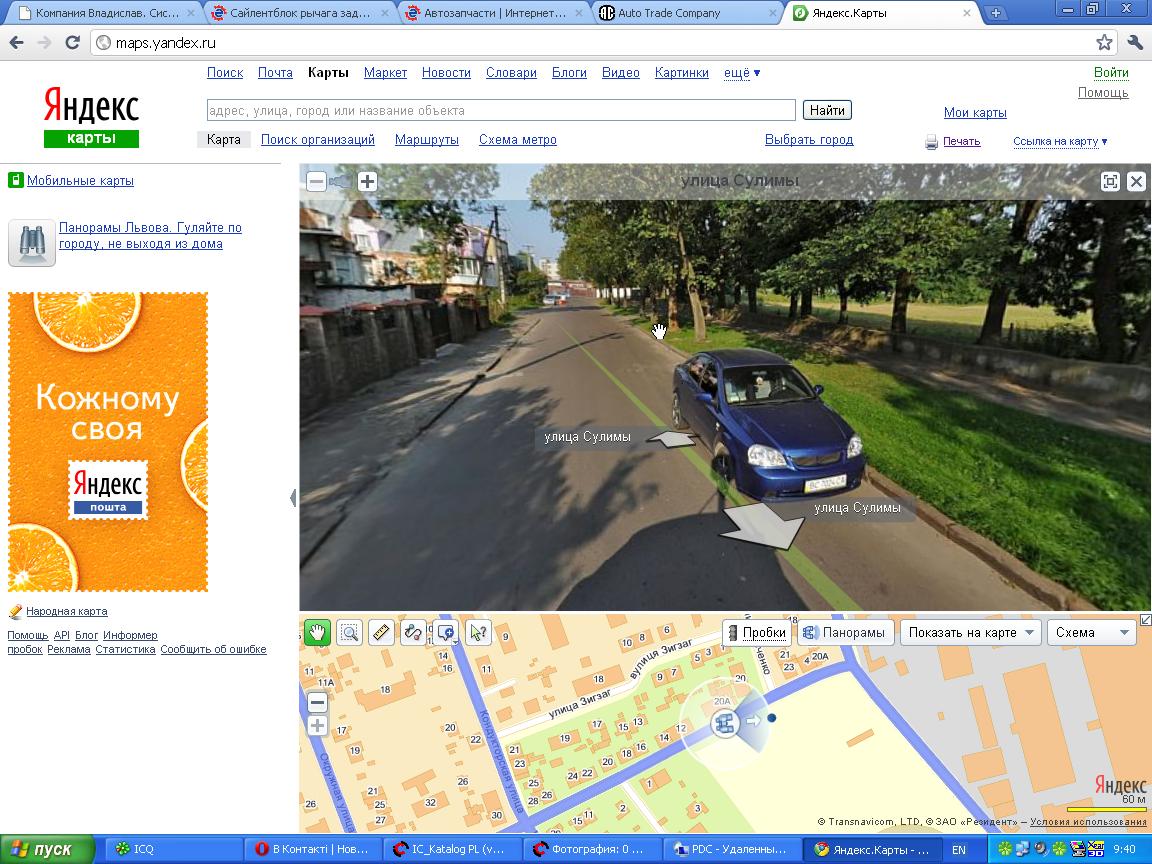Click the pencil icon beside Народная карта
Image resolution: width=1152 pixels, height=864 pixels.
(15, 611)
